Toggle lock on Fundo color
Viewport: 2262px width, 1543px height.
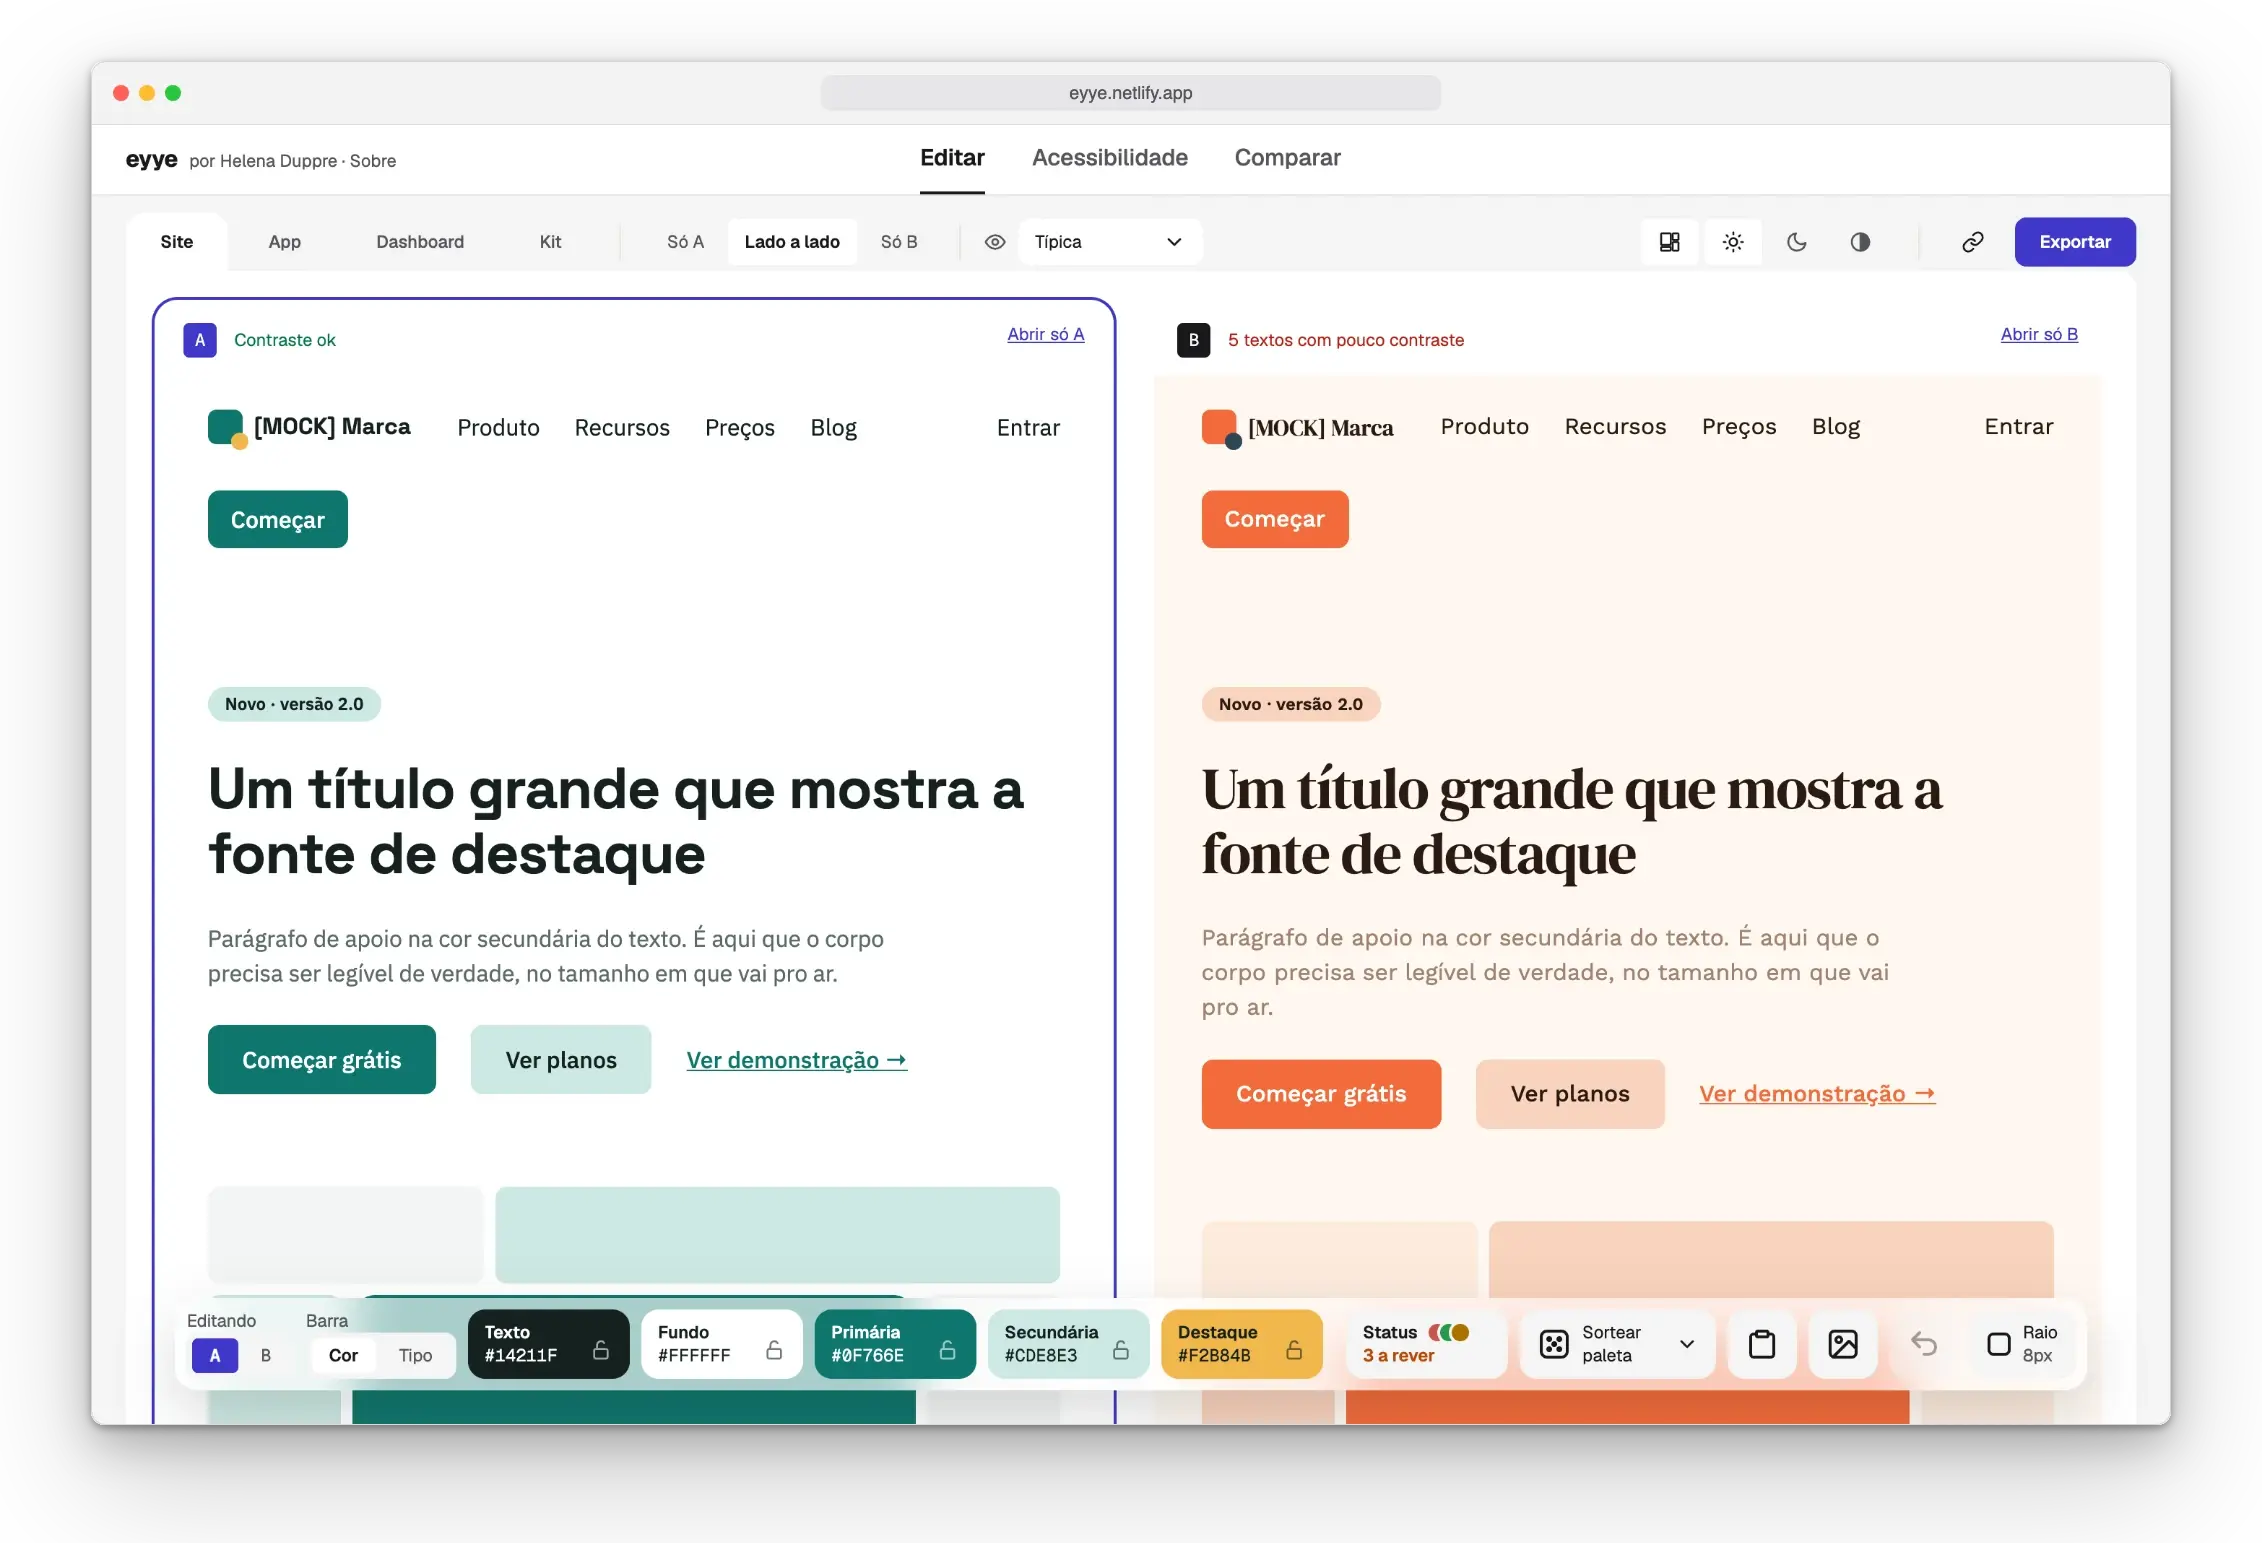(774, 1349)
